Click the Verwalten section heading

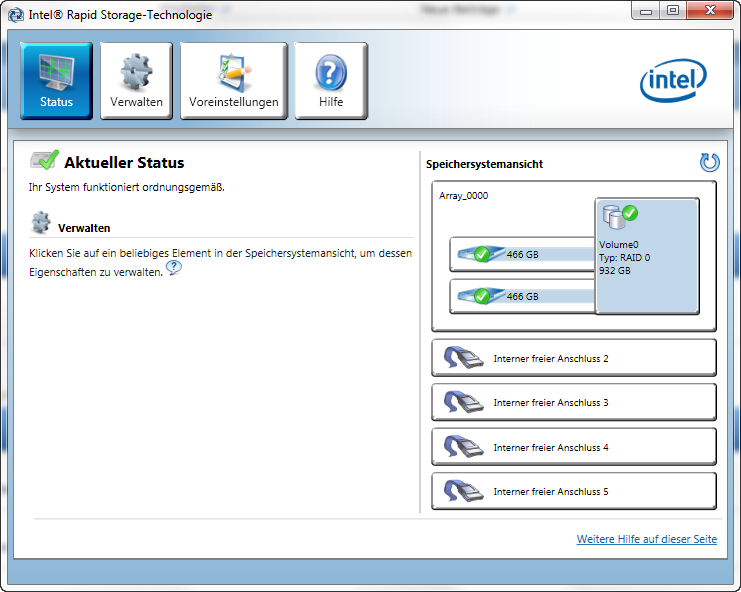[x=84, y=228]
